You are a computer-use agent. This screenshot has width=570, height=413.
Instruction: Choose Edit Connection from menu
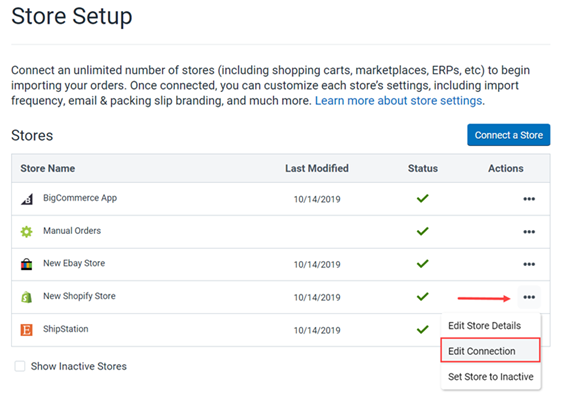coord(490,350)
